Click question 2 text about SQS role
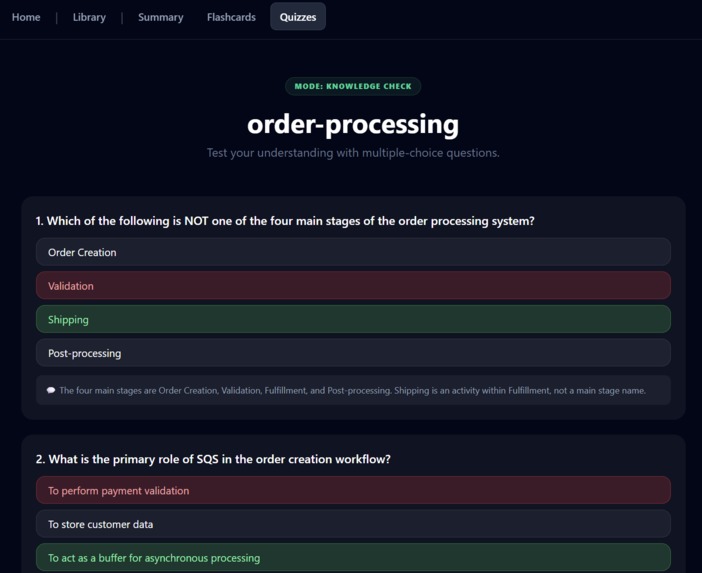The height and width of the screenshot is (573, 702). (213, 459)
